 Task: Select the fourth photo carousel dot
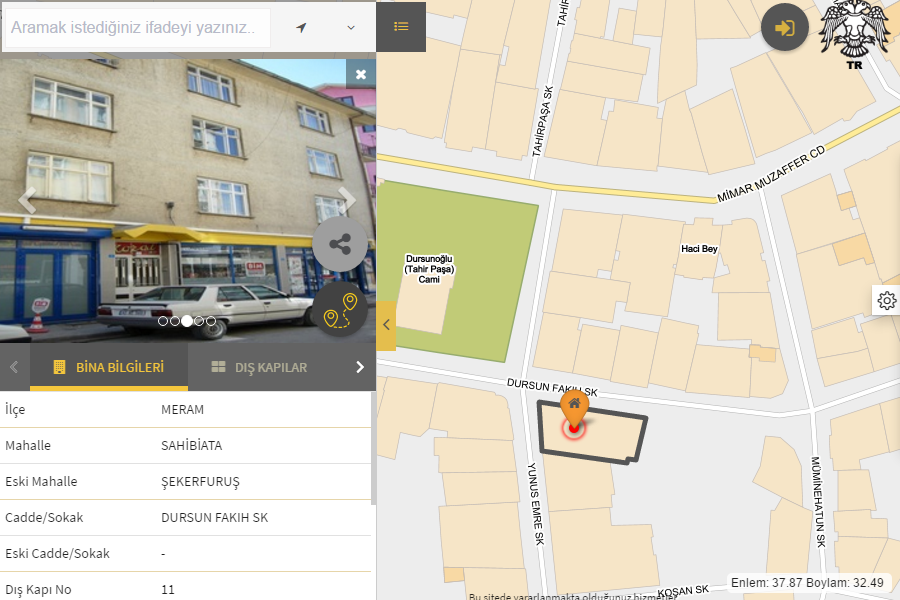tap(199, 321)
